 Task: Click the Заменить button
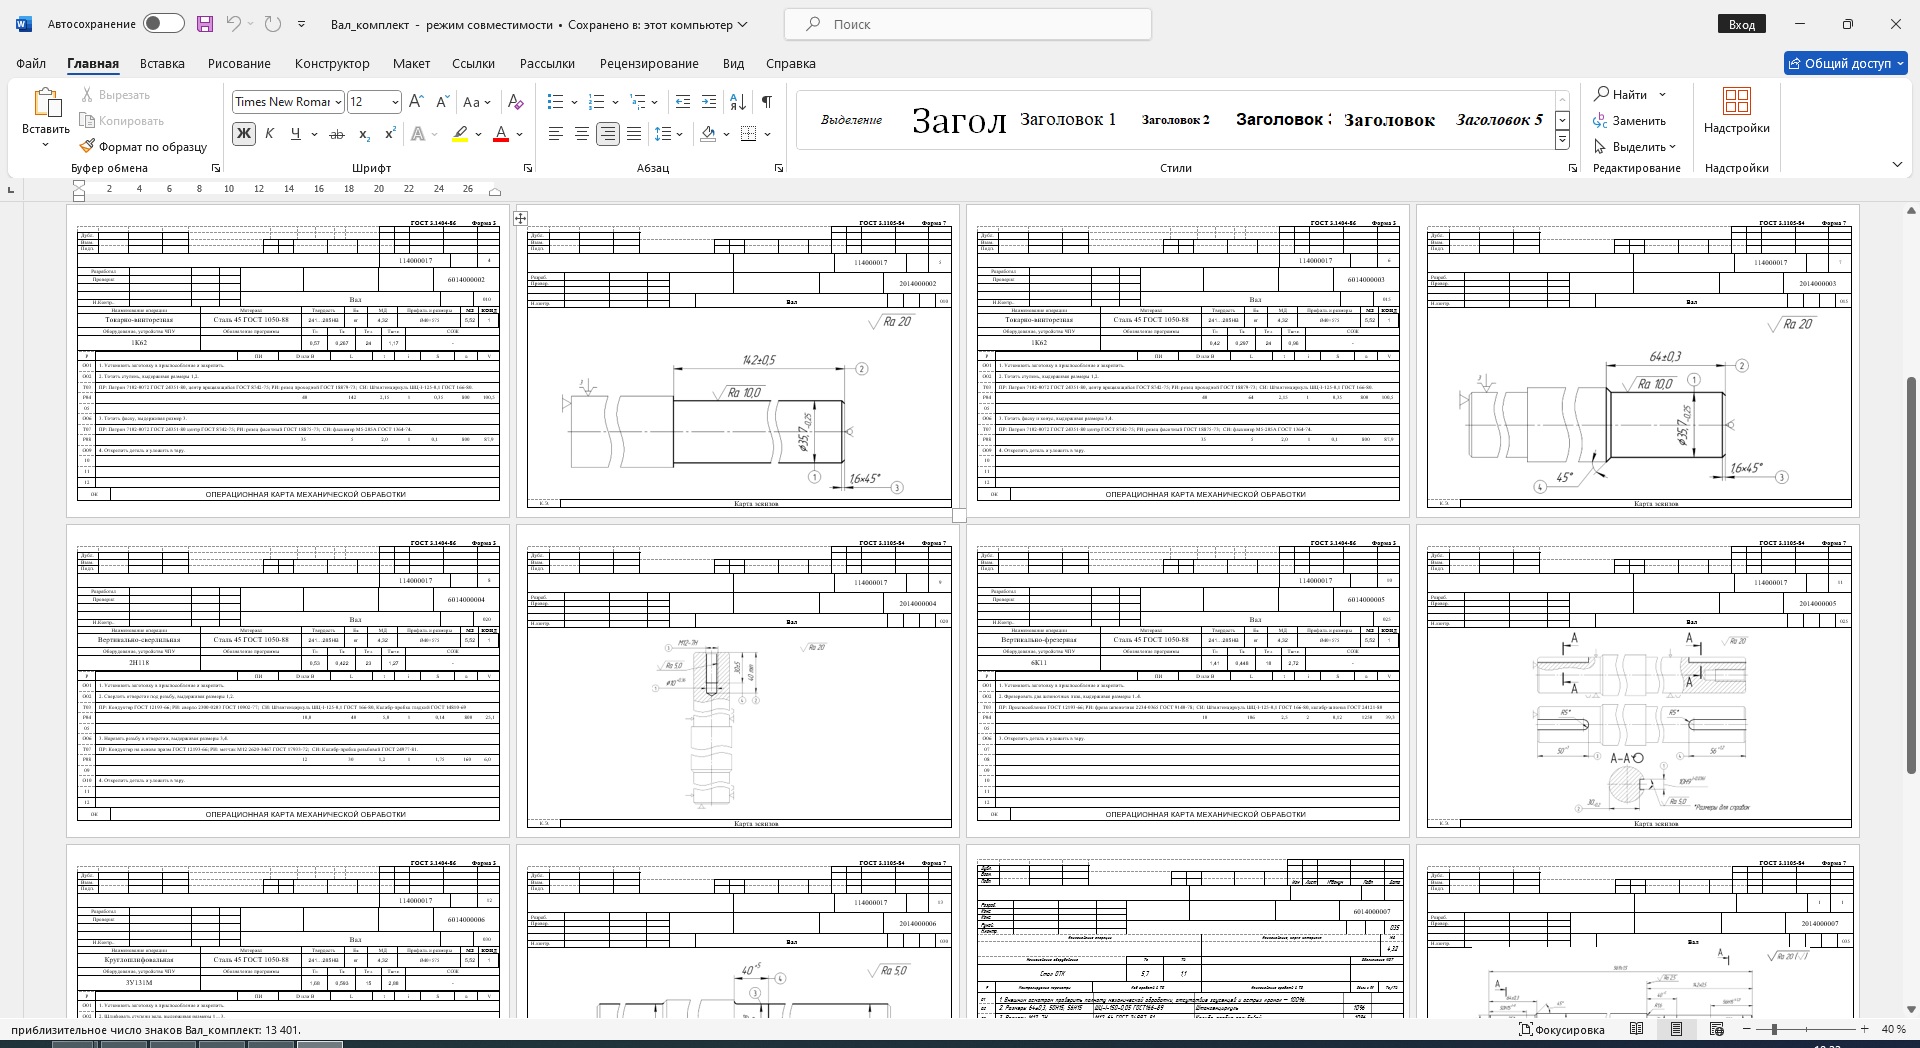(1630, 121)
